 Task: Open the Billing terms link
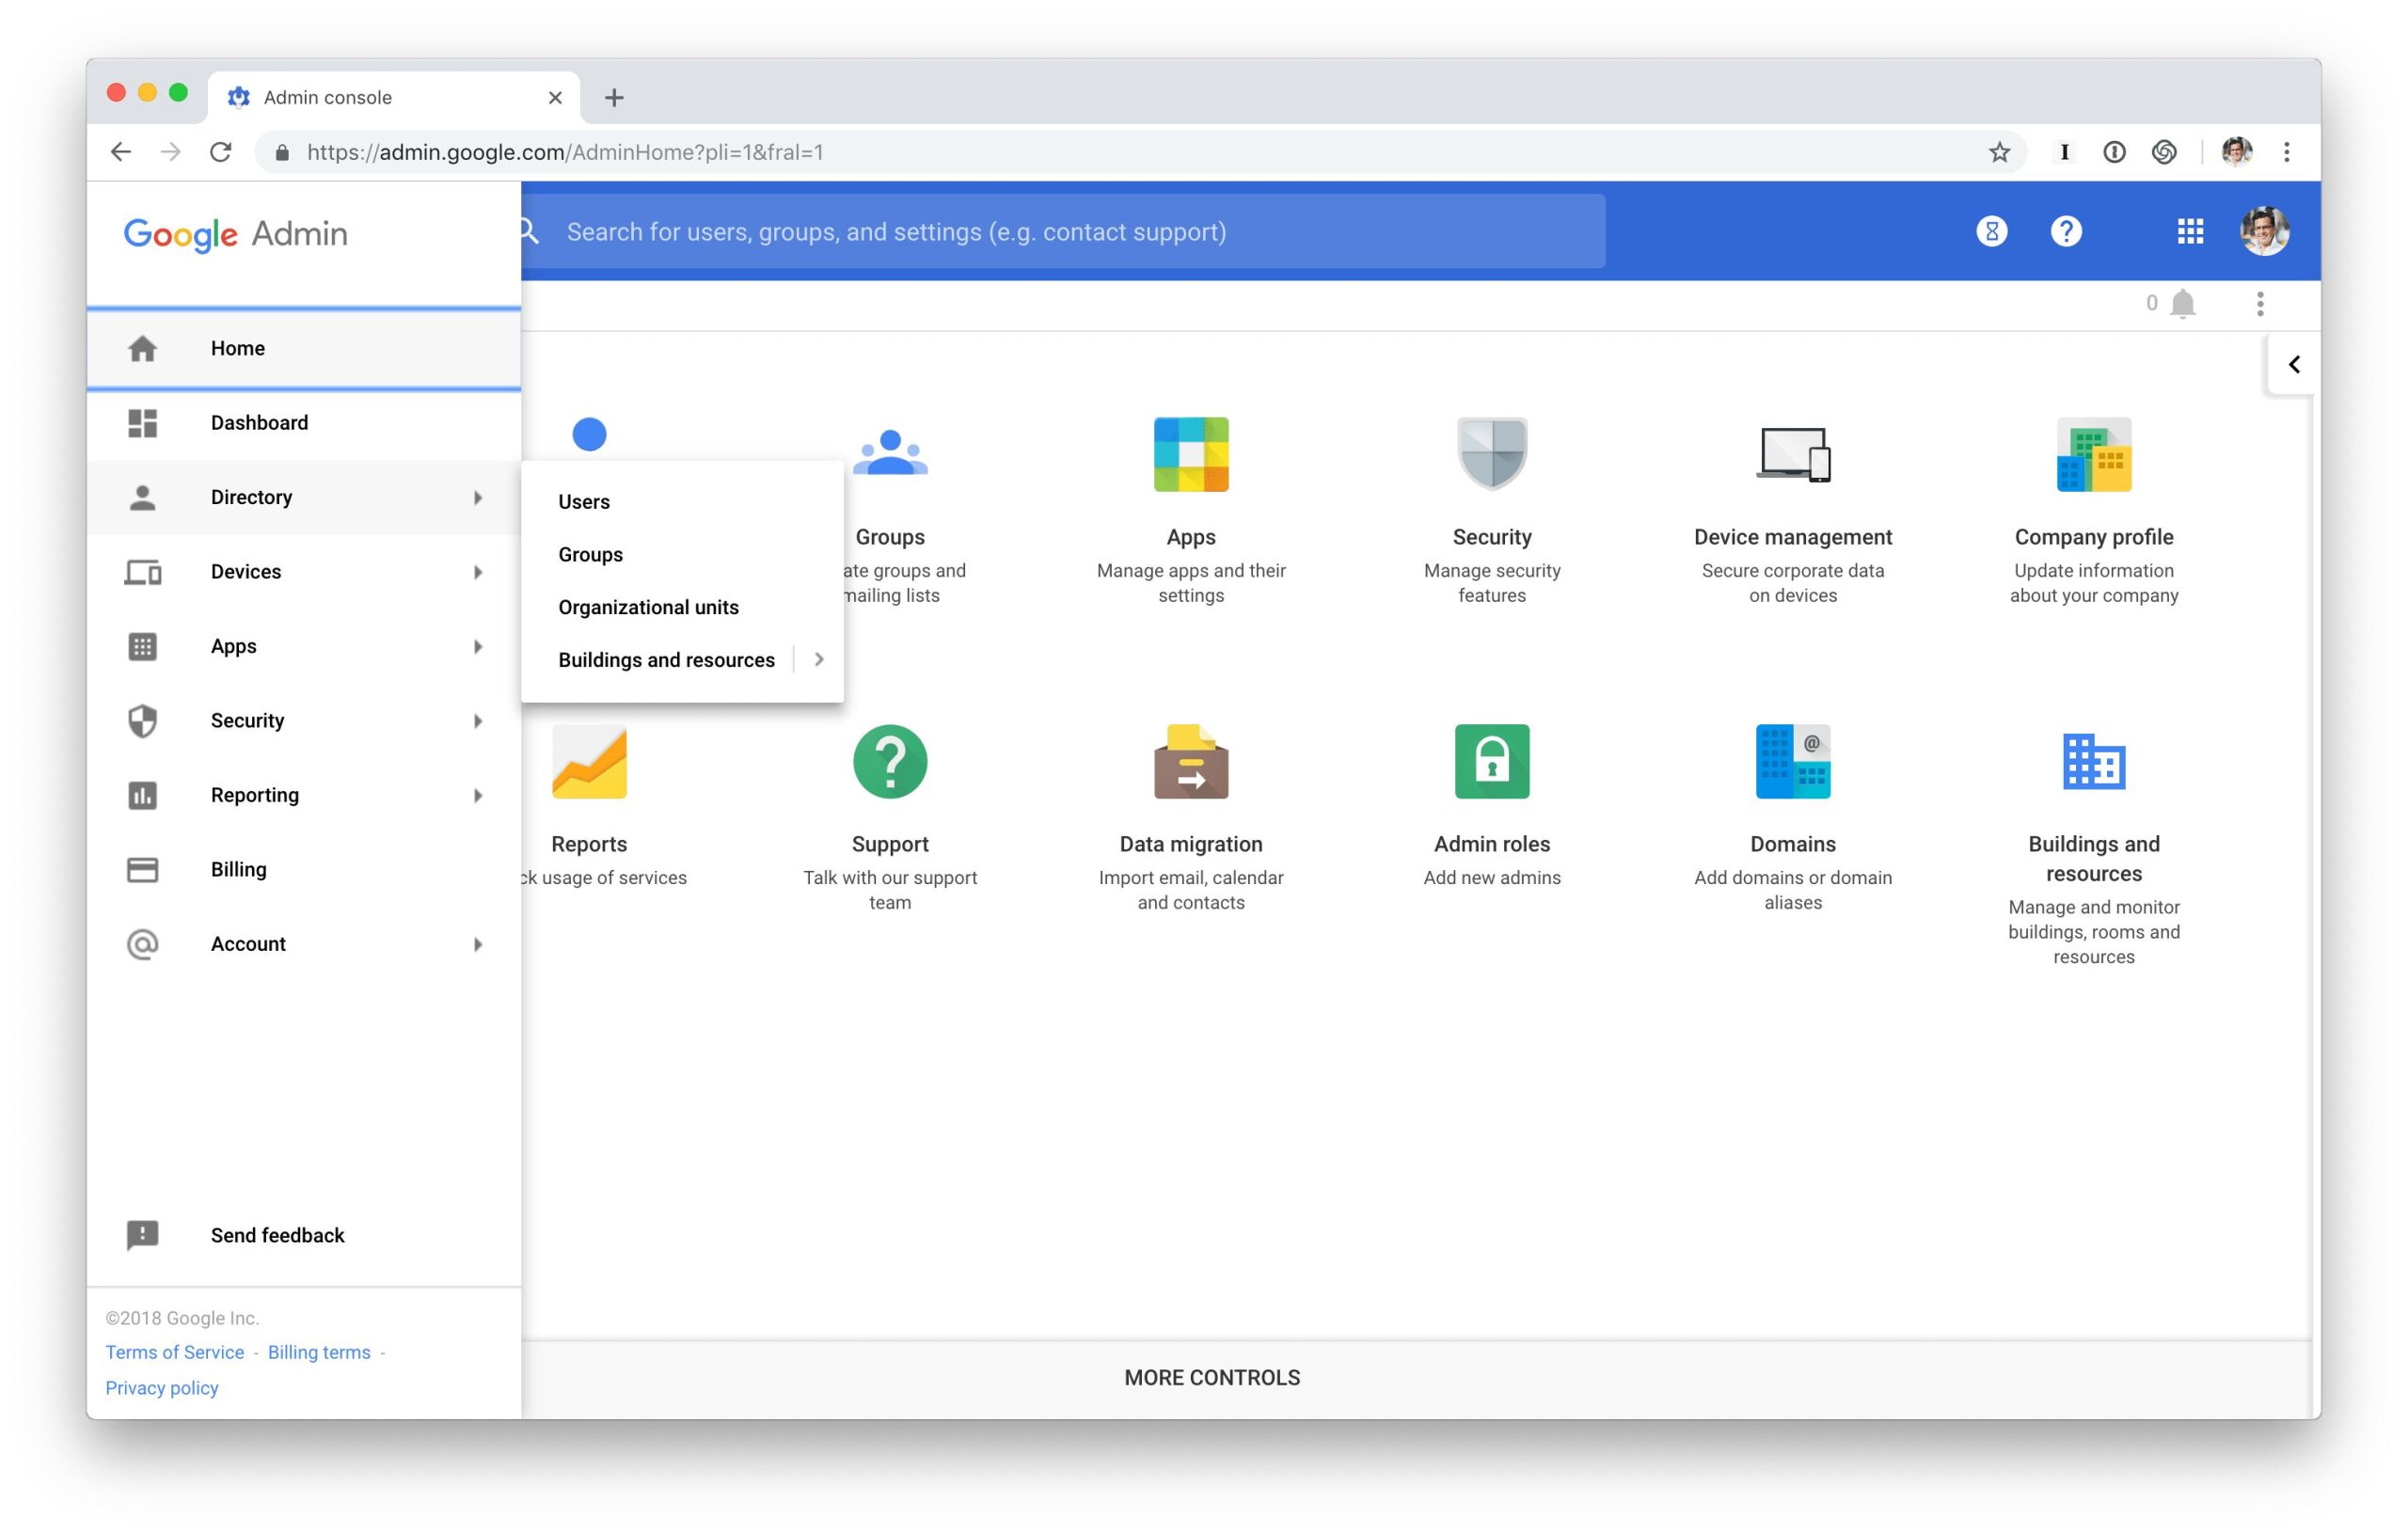coord(319,1352)
